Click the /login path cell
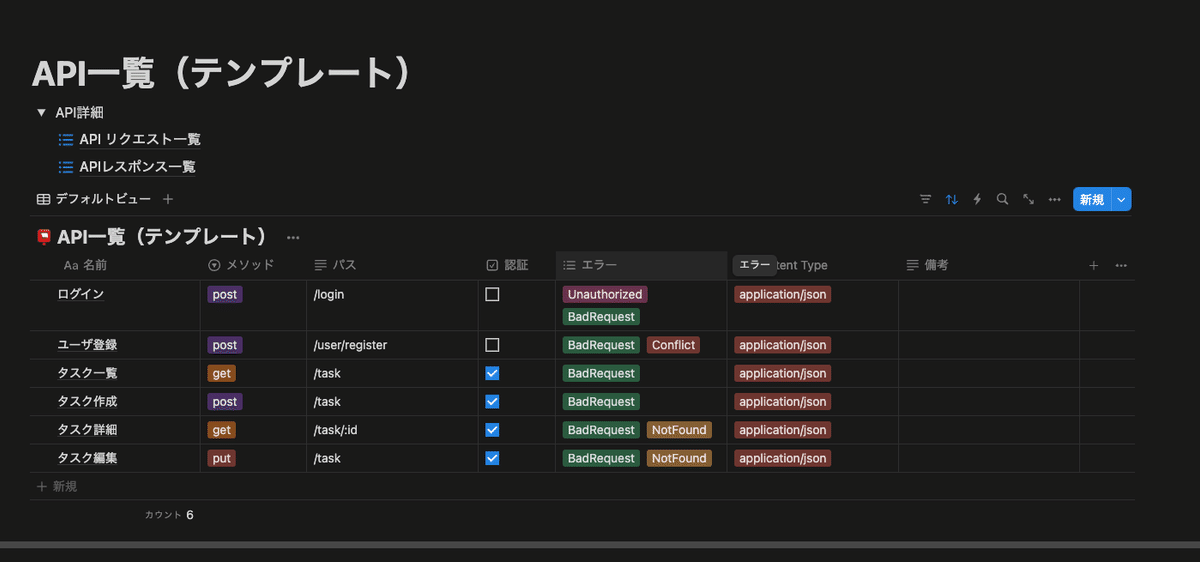The width and height of the screenshot is (1200, 562). coord(392,305)
